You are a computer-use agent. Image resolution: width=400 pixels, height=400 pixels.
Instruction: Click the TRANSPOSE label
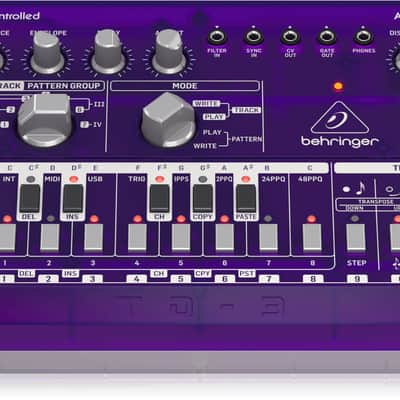[x=376, y=202]
